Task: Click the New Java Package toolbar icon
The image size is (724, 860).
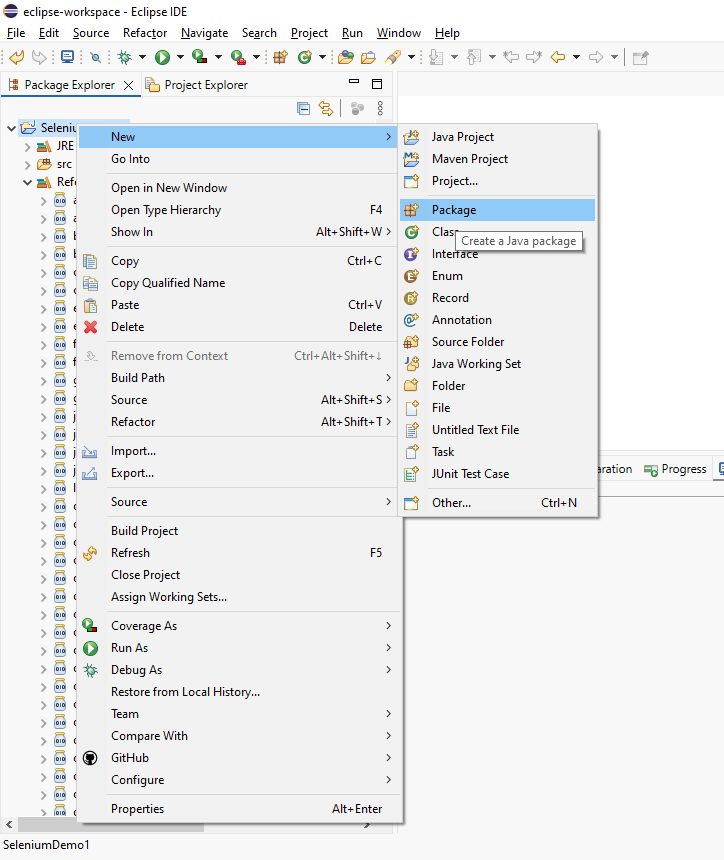Action: [280, 57]
